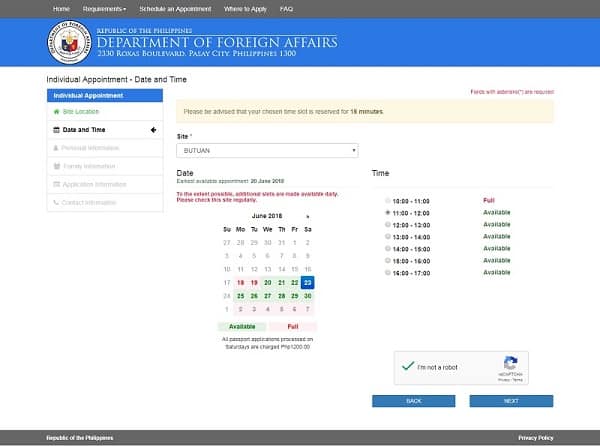
Task: Pick June 29 on the calendar
Action: pyautogui.click(x=294, y=296)
